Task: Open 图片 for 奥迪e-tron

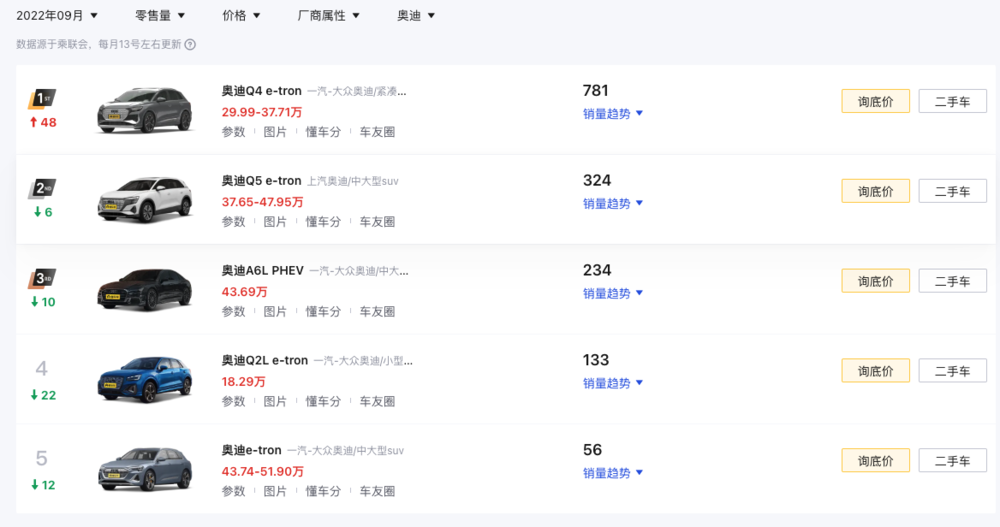Action: point(275,492)
